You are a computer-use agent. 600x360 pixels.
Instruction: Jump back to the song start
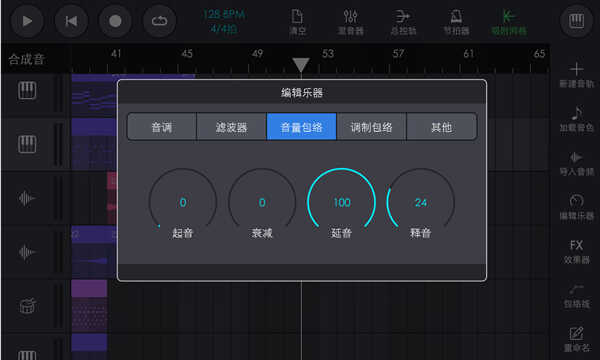pyautogui.click(x=71, y=21)
